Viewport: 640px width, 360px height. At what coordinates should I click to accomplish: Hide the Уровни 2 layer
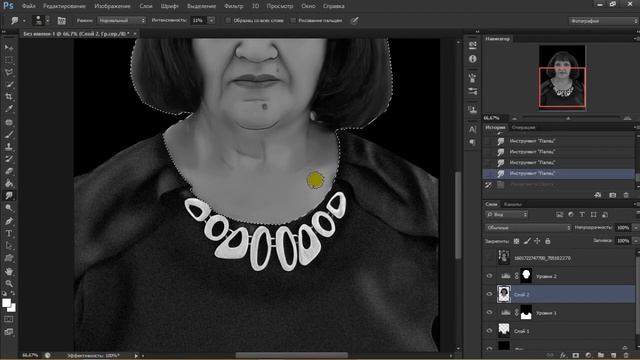coord(489,276)
